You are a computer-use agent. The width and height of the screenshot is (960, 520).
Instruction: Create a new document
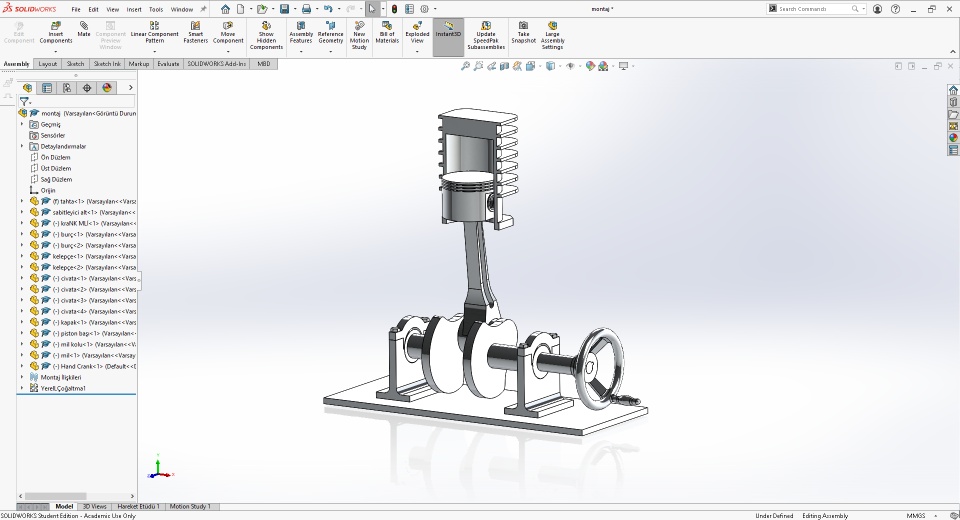click(x=241, y=9)
